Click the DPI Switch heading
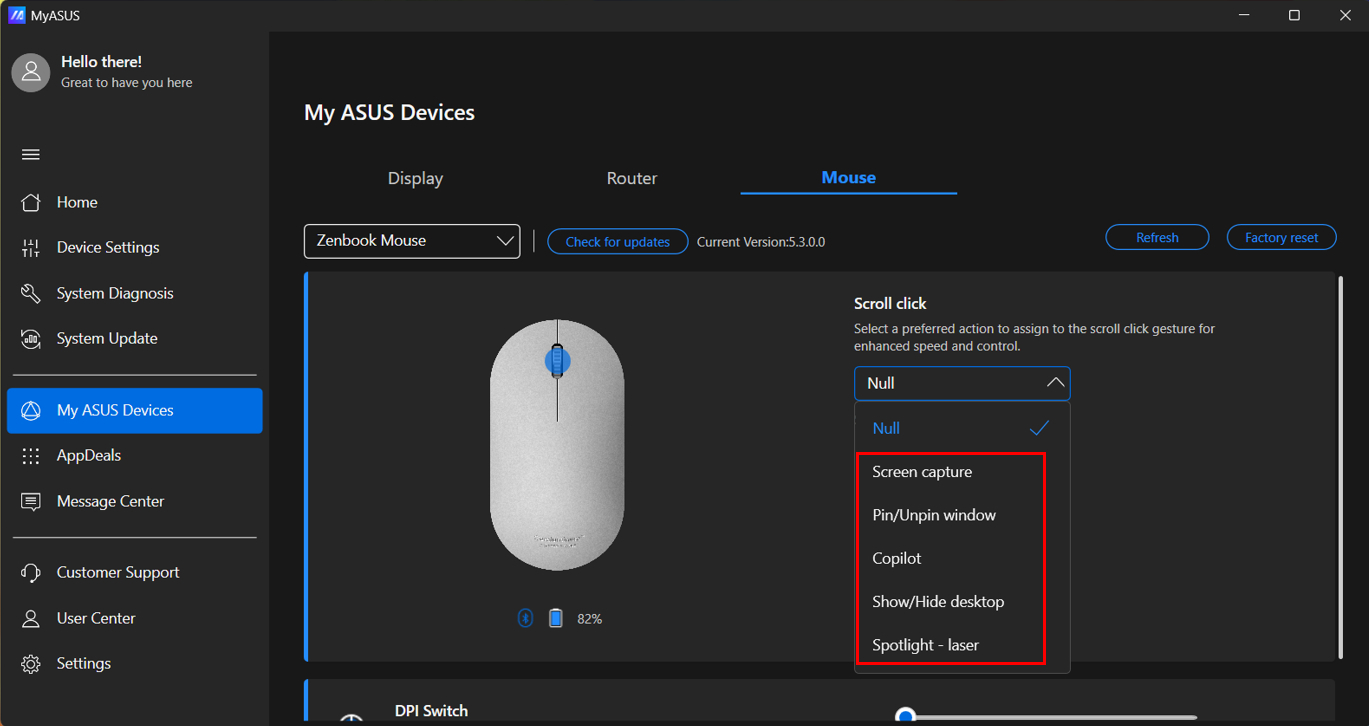Screen dimensions: 1369x726 pos(431,711)
